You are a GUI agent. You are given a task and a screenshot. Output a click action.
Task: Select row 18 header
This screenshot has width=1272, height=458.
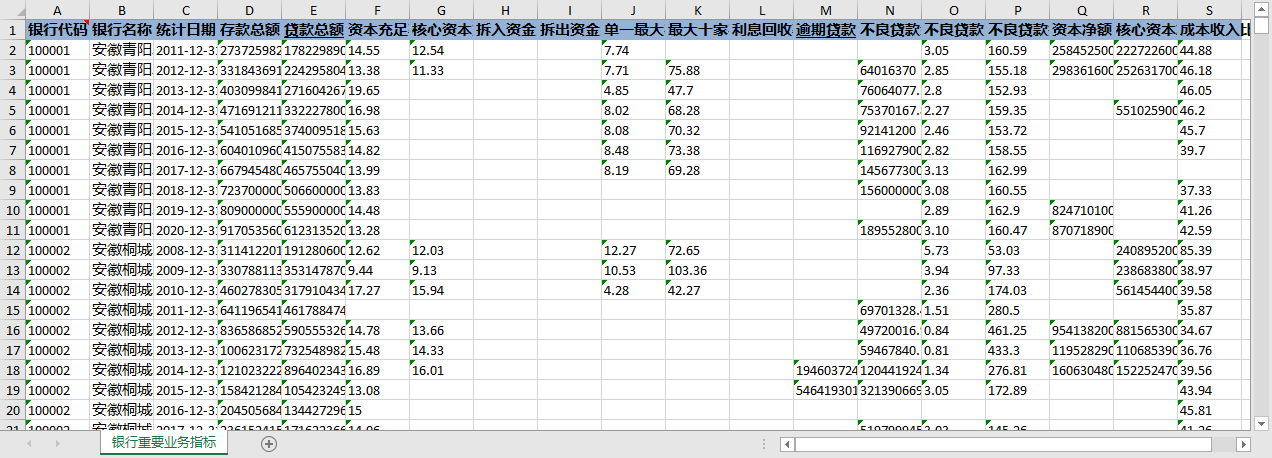[x=12, y=370]
